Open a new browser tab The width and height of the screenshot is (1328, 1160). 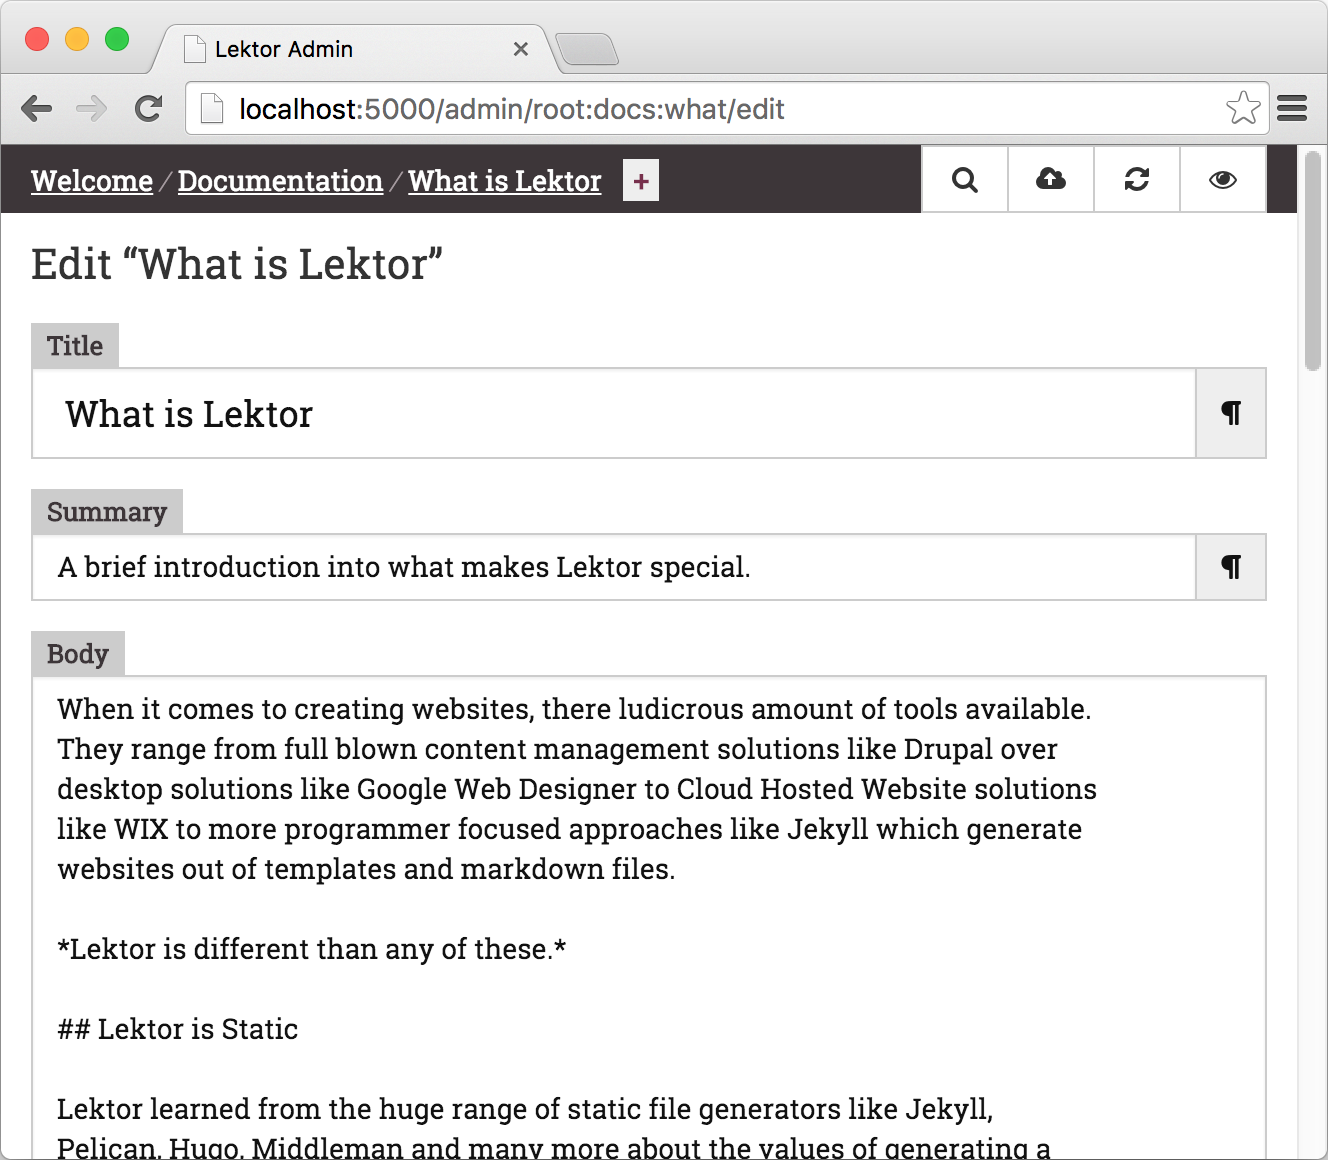[x=587, y=49]
